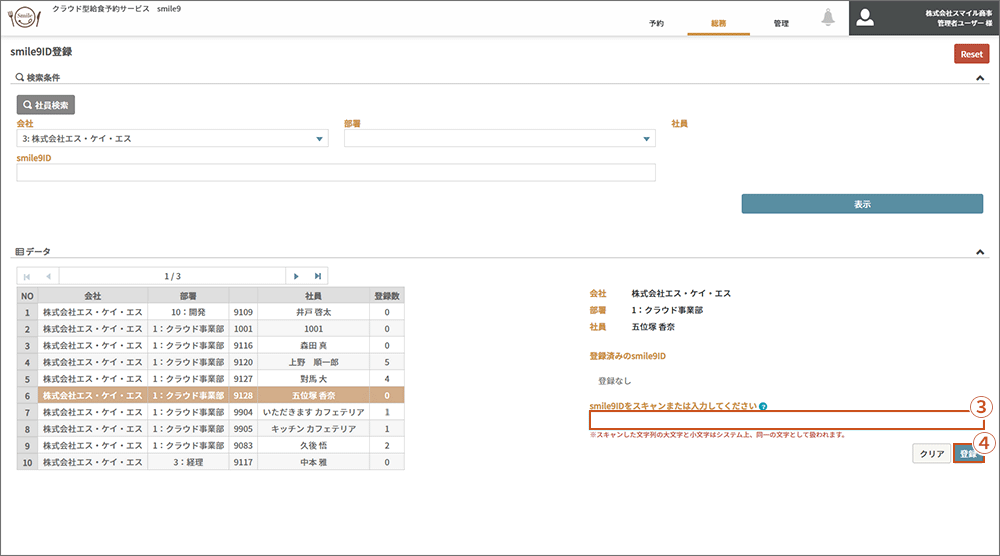This screenshot has width=1000, height=556.
Task: Click the page indicator 1 / 3
Action: tap(172, 276)
